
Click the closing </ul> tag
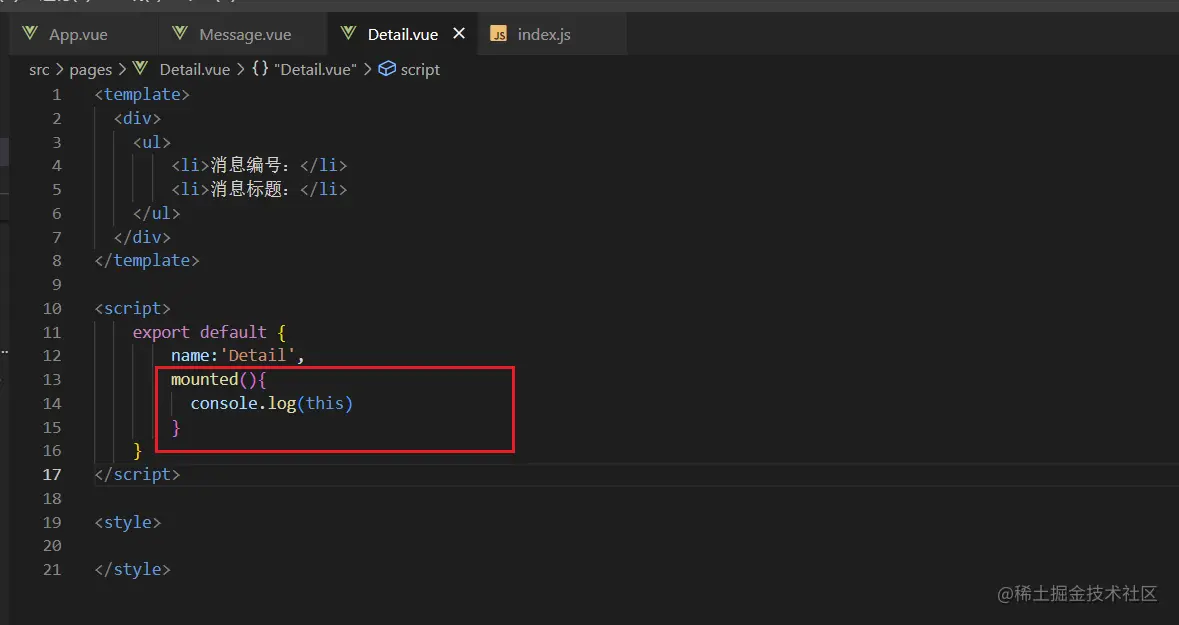156,214
